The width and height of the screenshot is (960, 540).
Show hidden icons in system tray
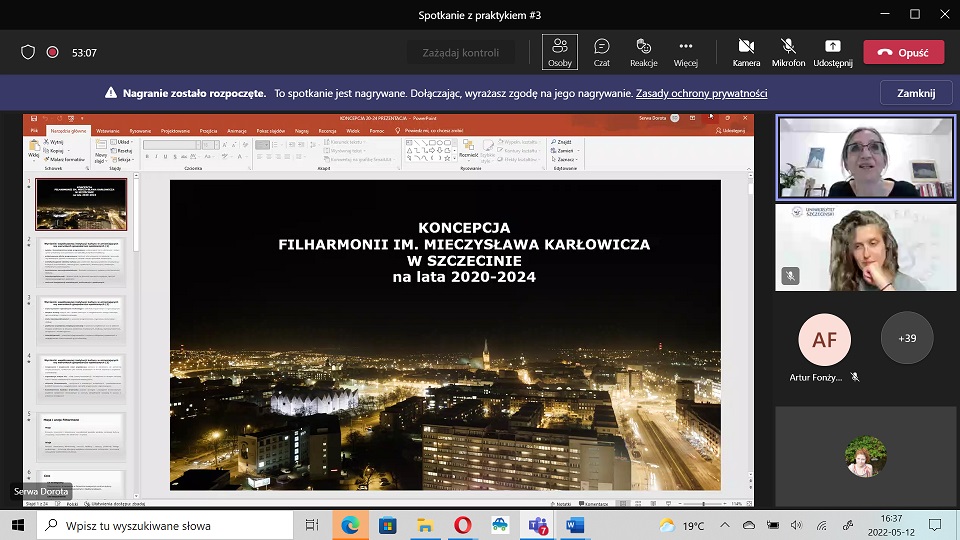point(727,525)
